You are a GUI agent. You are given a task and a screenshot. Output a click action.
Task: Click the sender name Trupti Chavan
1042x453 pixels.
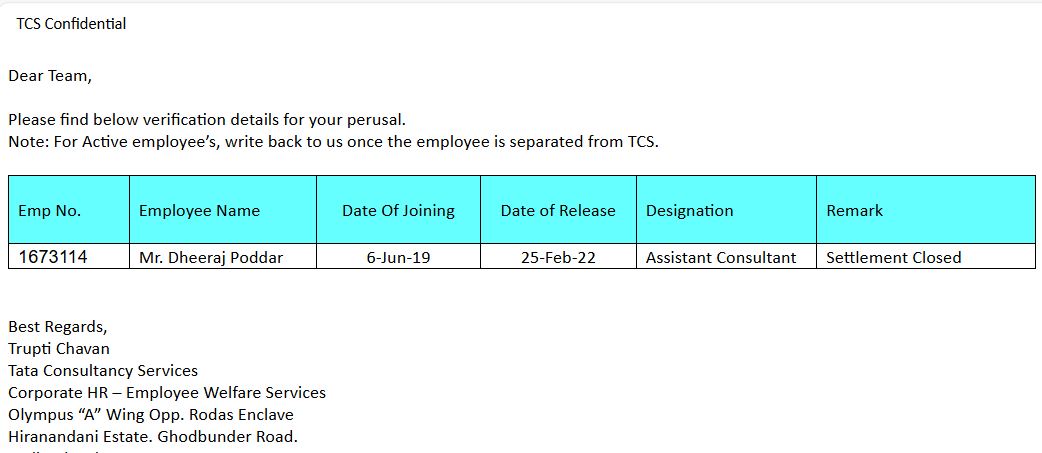click(59, 349)
